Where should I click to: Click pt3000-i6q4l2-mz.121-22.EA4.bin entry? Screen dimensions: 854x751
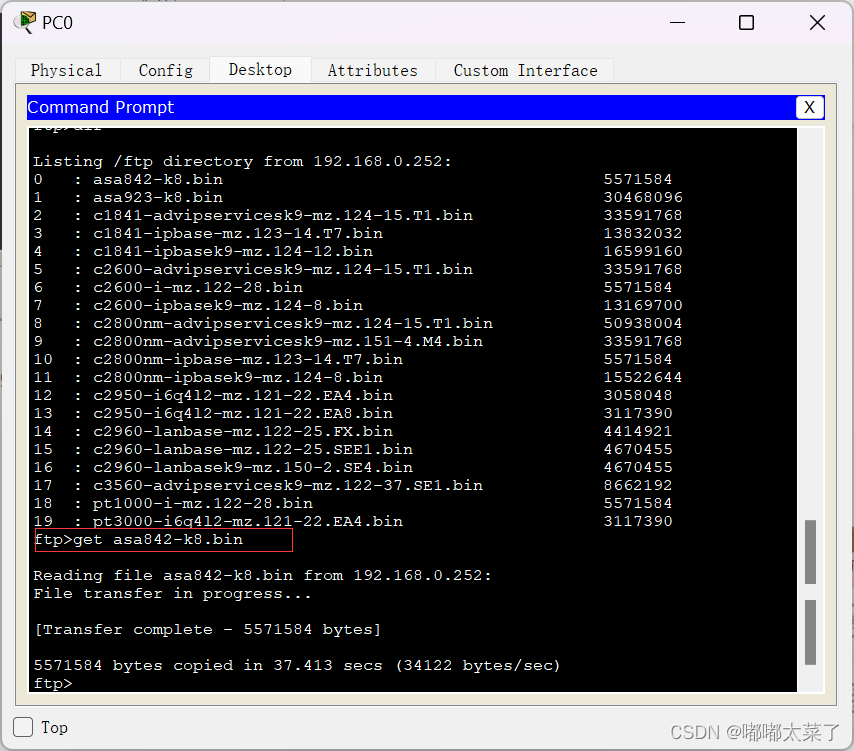248,521
